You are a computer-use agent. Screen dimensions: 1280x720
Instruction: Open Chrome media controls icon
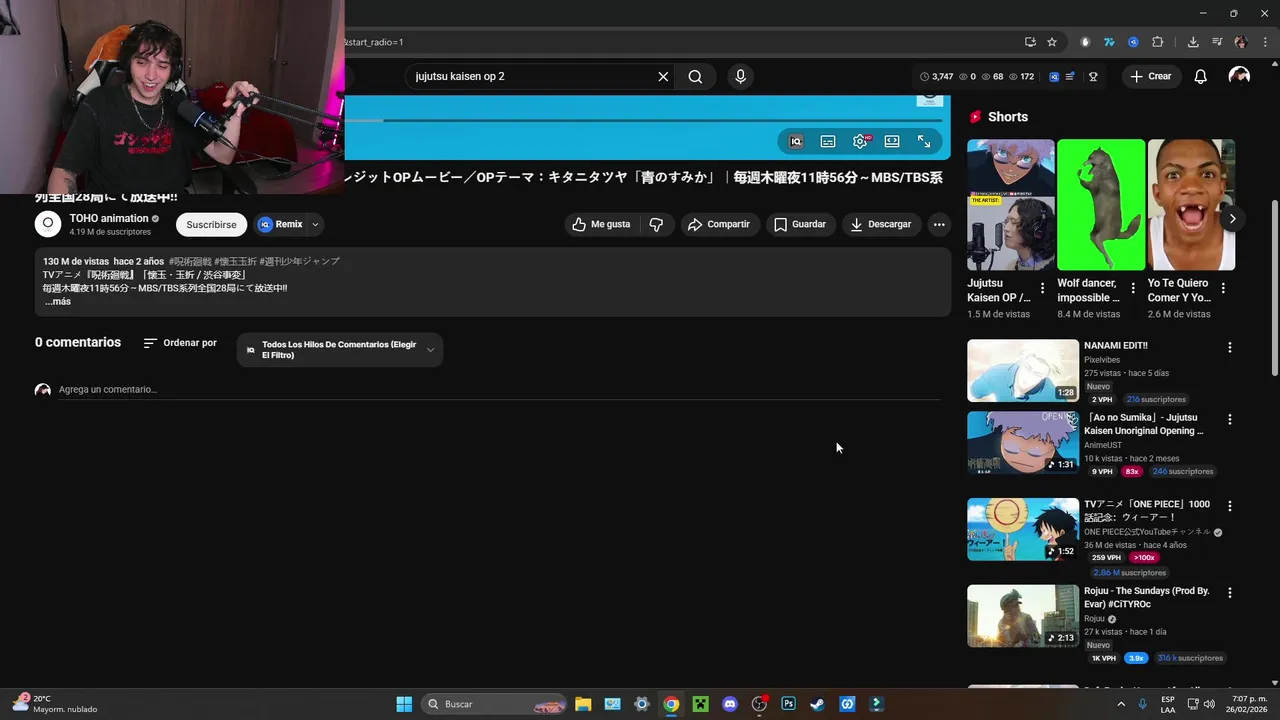pyautogui.click(x=1217, y=42)
